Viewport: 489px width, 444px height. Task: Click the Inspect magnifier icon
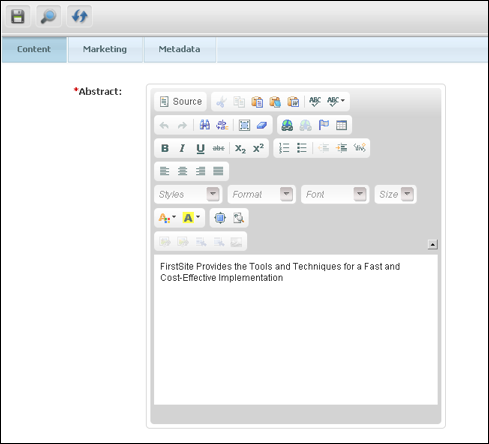(48, 16)
